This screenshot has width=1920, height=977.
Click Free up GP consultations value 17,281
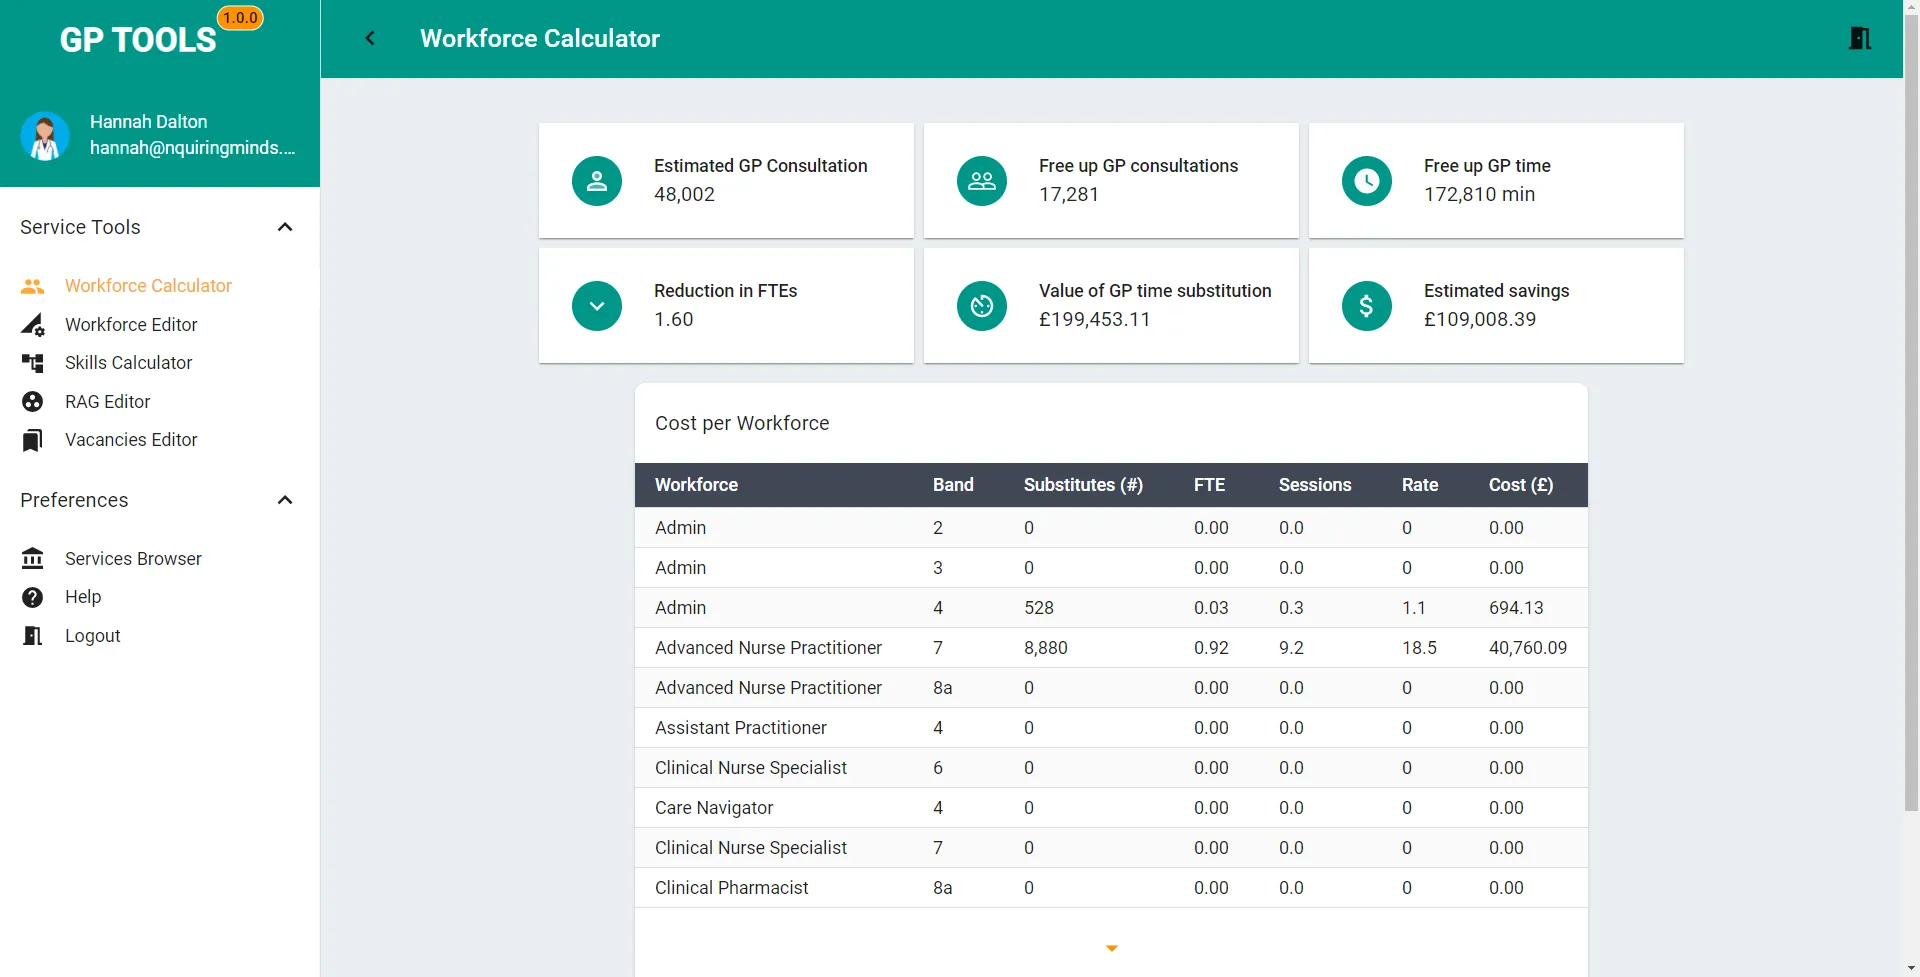1069,194
